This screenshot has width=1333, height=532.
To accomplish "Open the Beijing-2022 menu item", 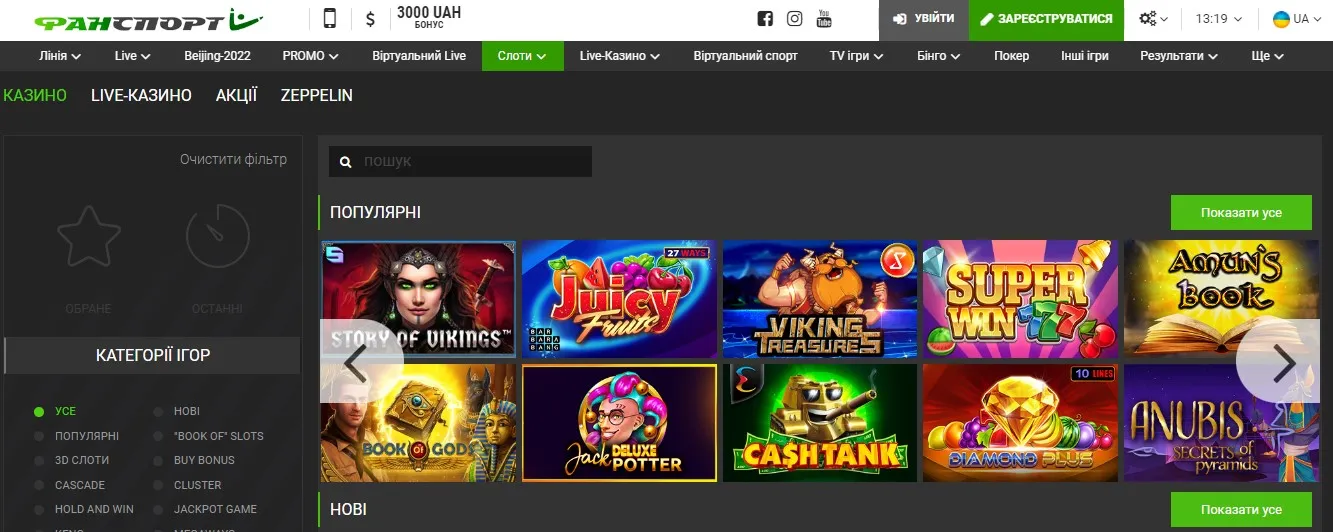I will [x=217, y=56].
